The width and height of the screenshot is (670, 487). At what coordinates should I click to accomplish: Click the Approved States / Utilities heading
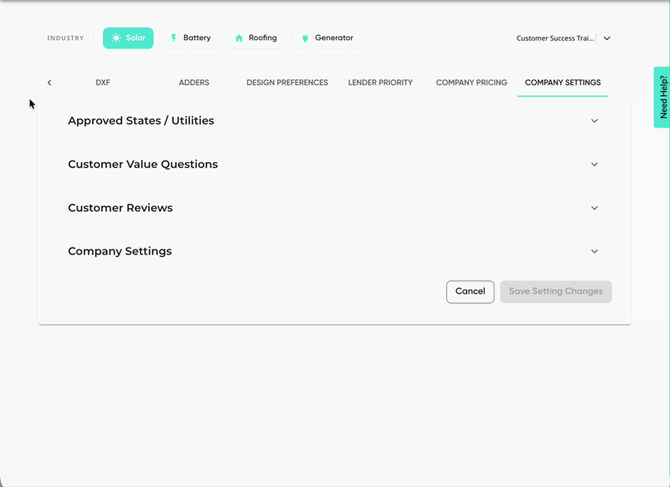(x=141, y=121)
